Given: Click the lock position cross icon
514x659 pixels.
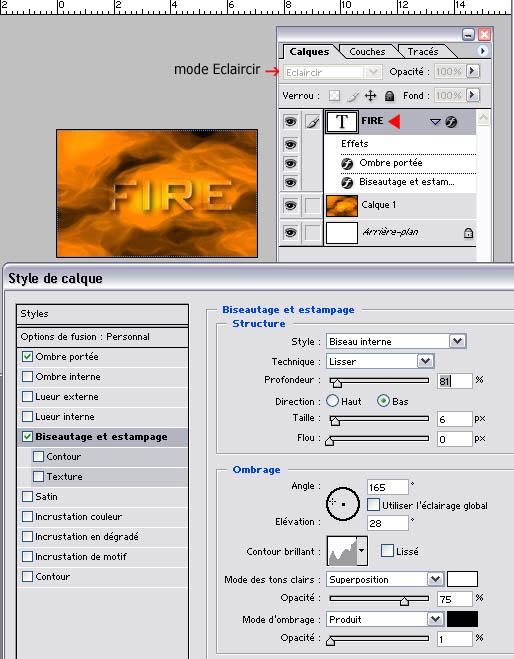Looking at the screenshot, I should 370,96.
